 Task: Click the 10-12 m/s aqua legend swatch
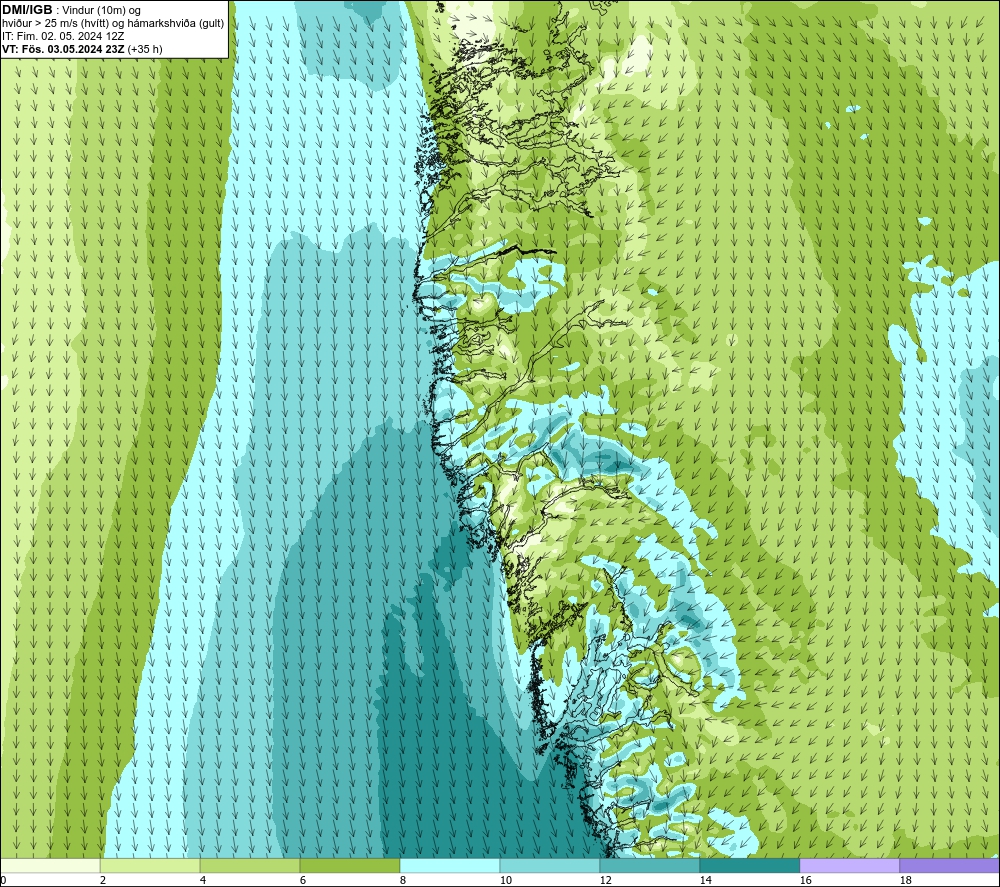pyautogui.click(x=550, y=865)
